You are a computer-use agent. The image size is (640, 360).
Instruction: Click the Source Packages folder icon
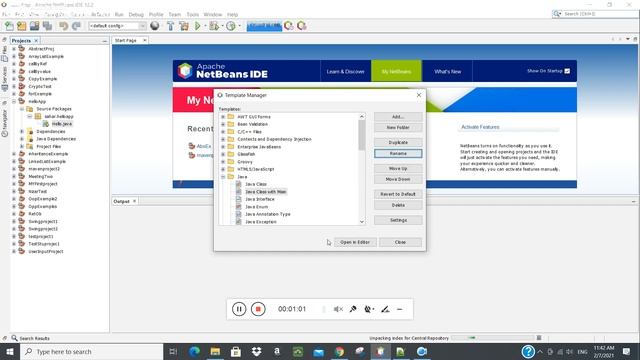(30, 109)
